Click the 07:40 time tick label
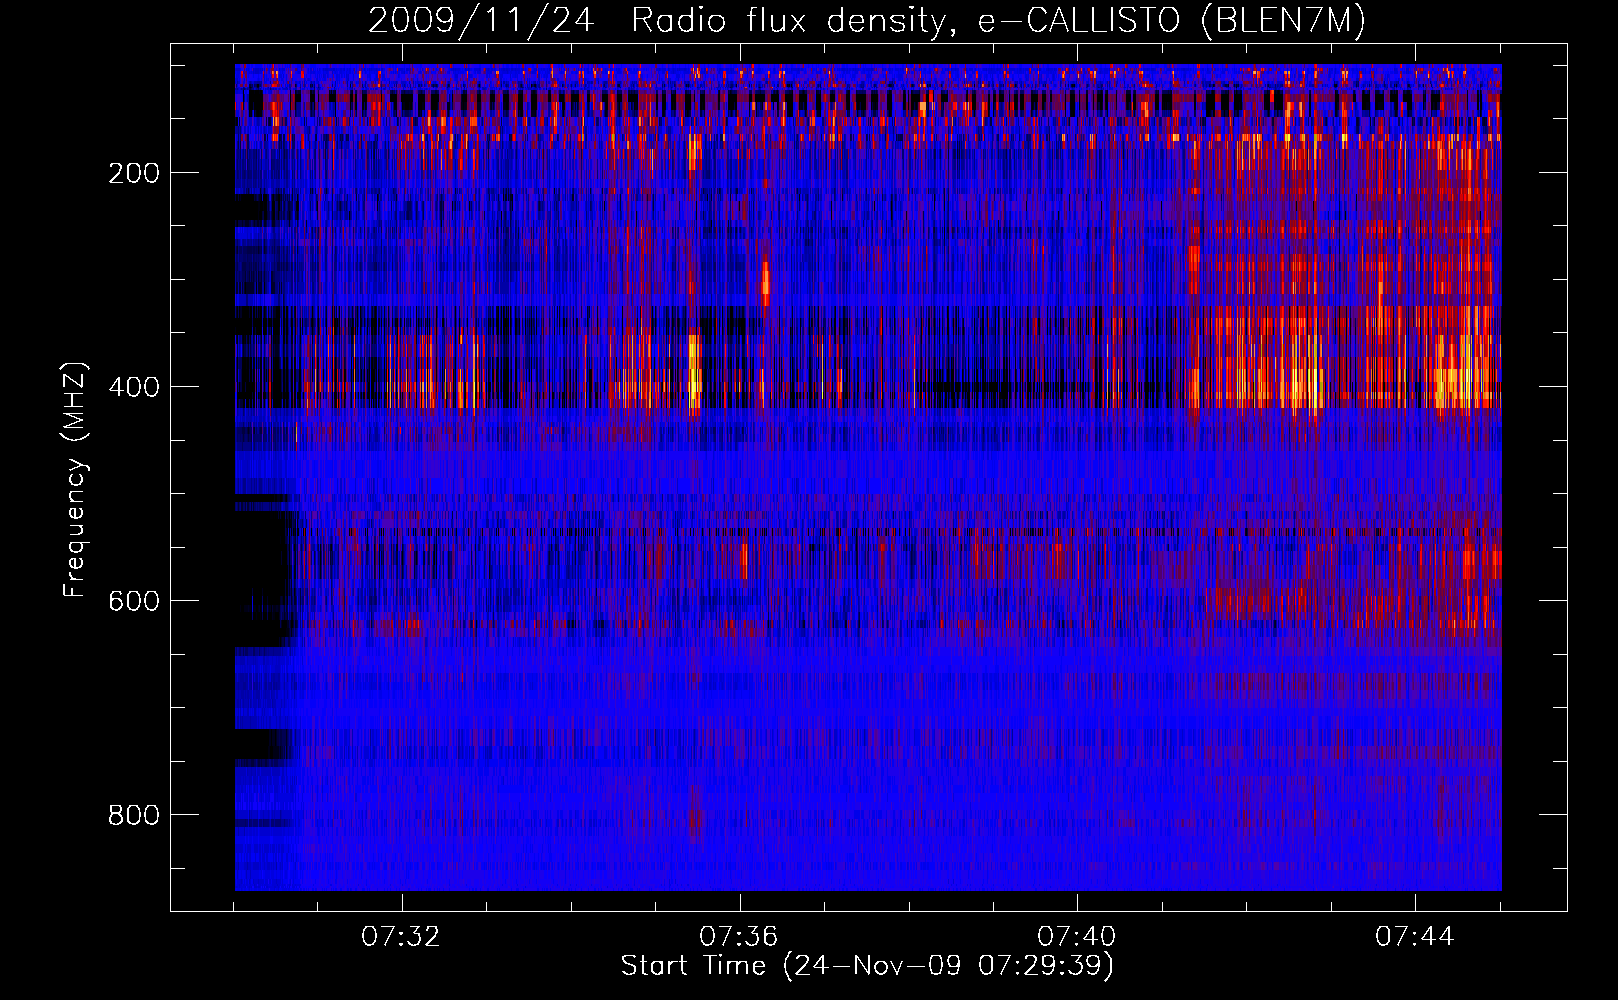 point(1077,936)
